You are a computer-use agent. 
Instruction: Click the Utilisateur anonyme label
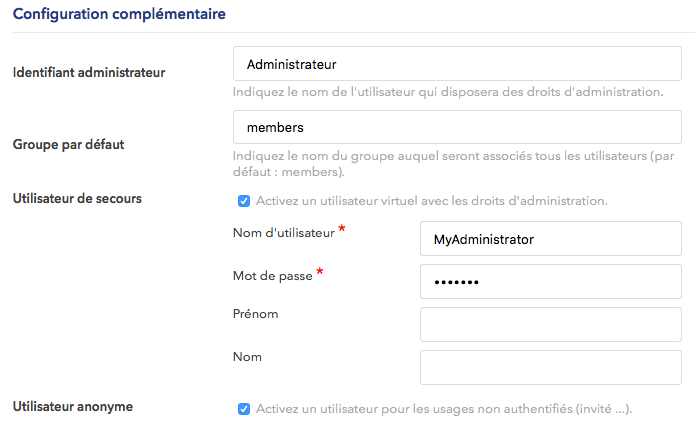(72, 406)
